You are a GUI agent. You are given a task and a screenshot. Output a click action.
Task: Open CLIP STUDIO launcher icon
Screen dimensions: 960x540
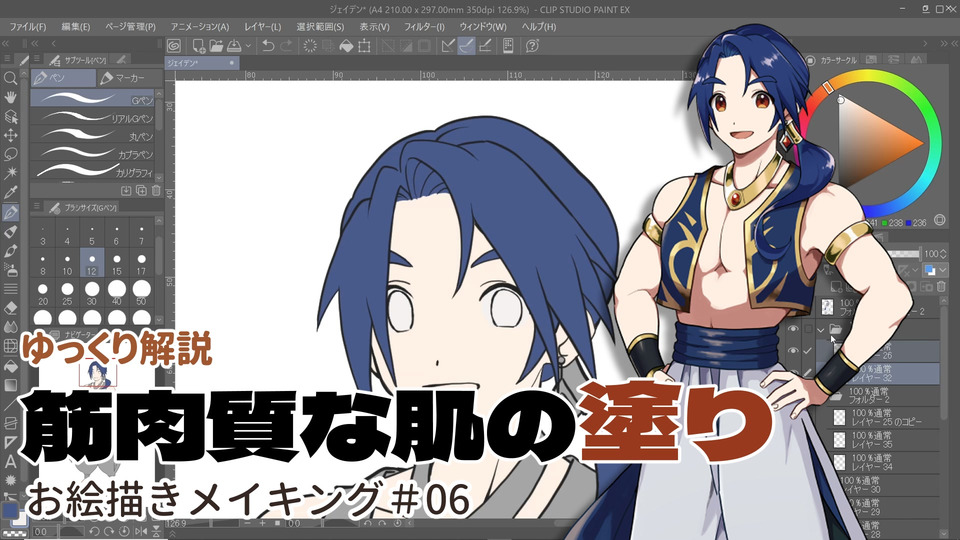[174, 46]
